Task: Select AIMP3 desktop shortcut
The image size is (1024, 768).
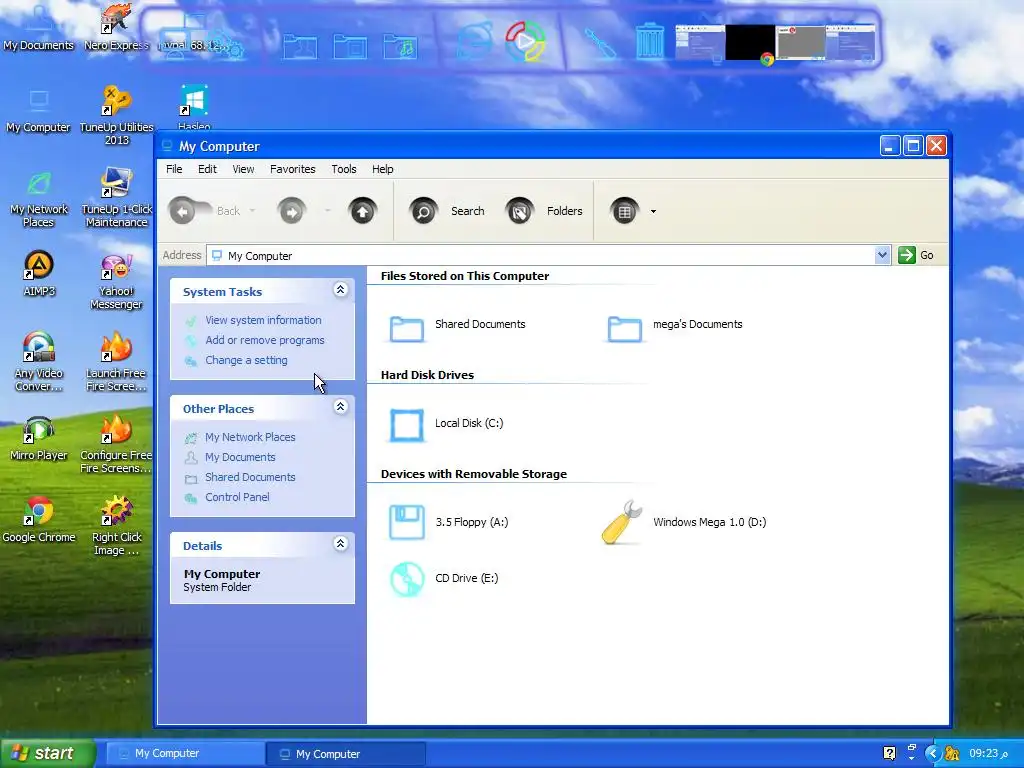Action: (39, 274)
